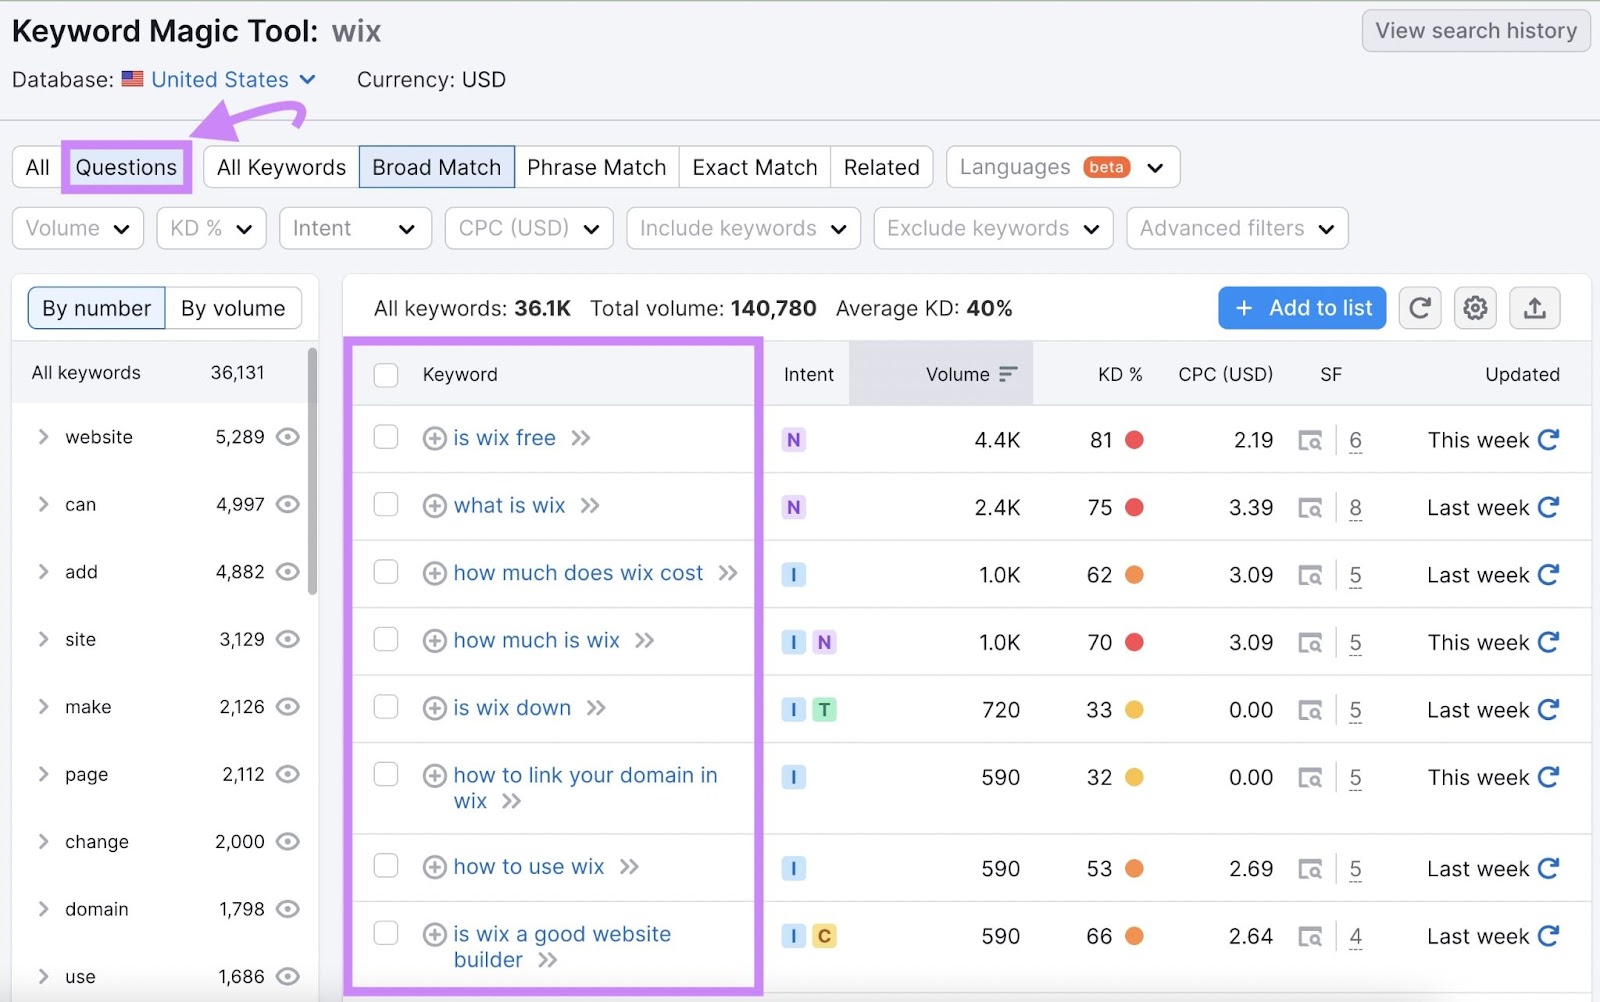The width and height of the screenshot is (1600, 1002).
Task: Refresh data for the 'is wix down' row
Action: click(1548, 709)
